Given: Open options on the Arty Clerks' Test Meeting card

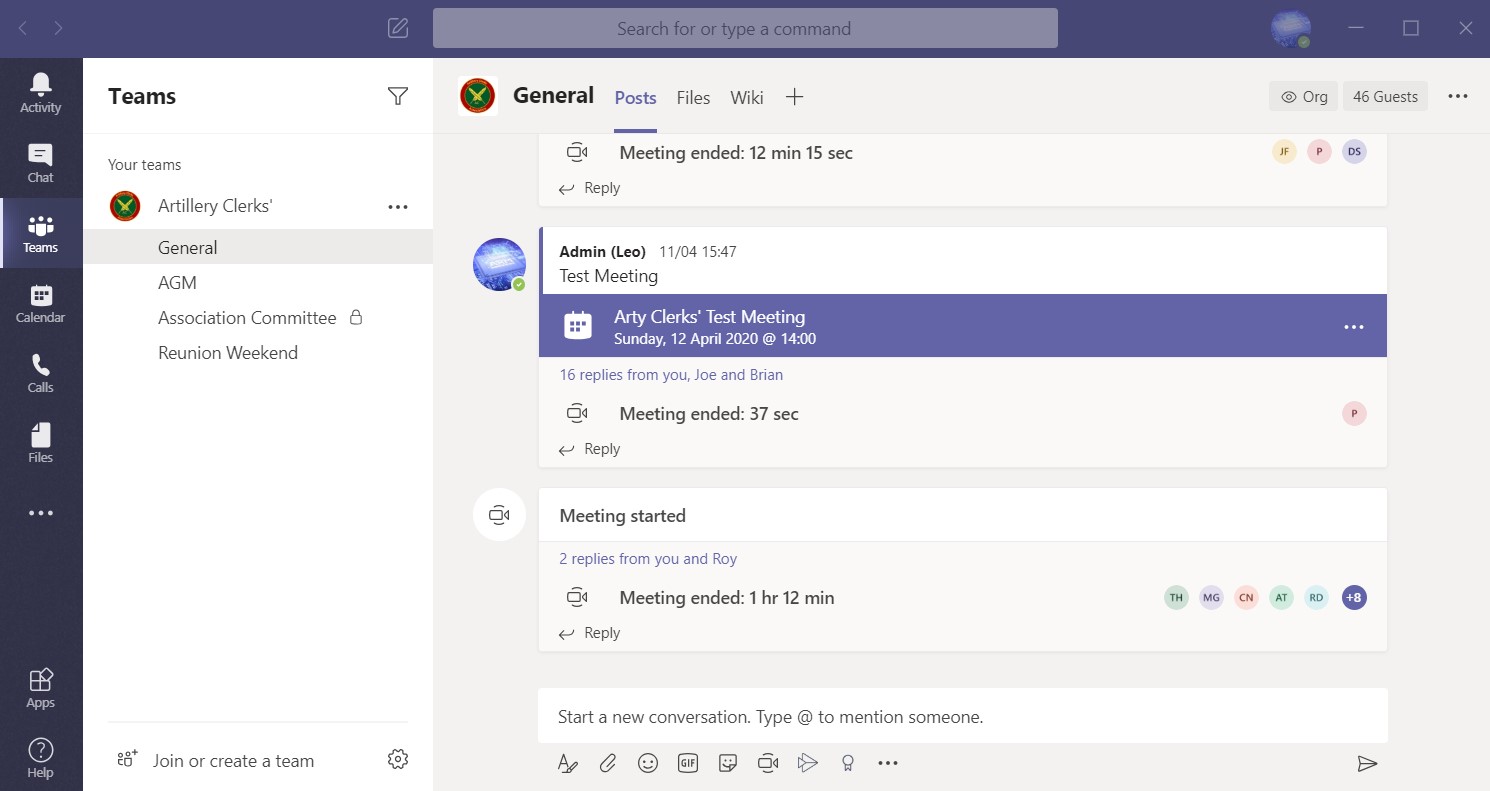Looking at the screenshot, I should click(1353, 326).
